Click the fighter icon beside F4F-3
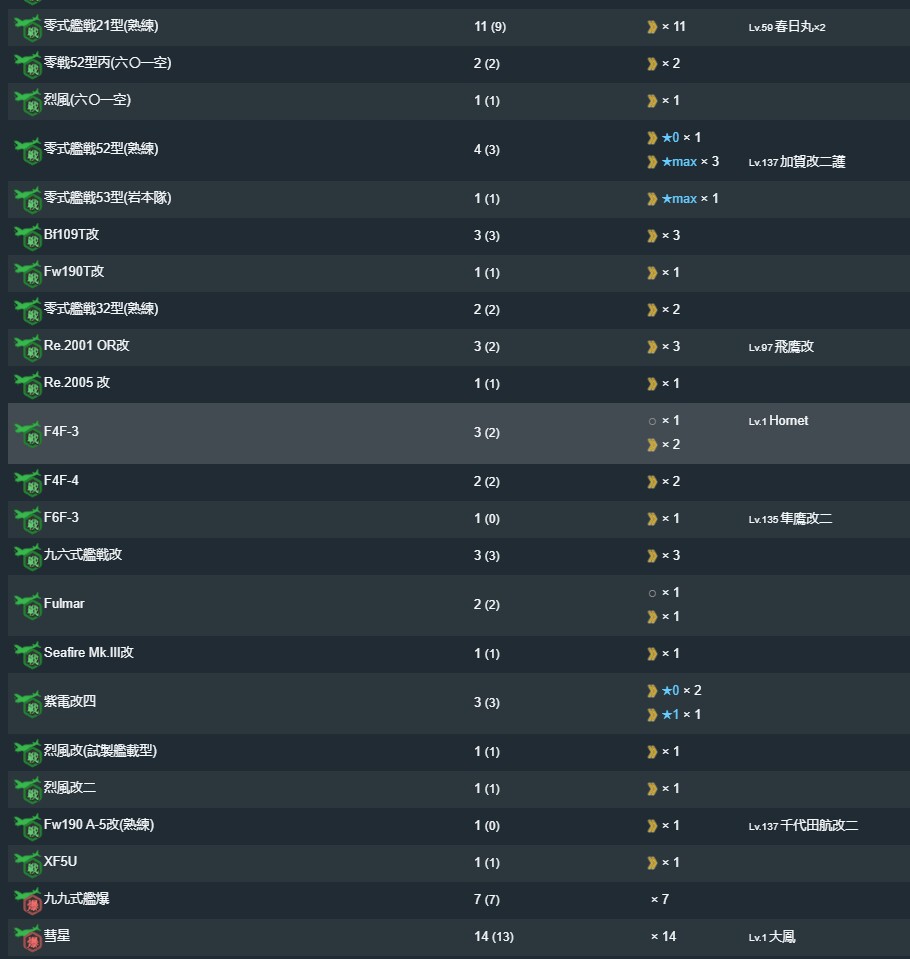Image resolution: width=910 pixels, height=959 pixels. 28,434
